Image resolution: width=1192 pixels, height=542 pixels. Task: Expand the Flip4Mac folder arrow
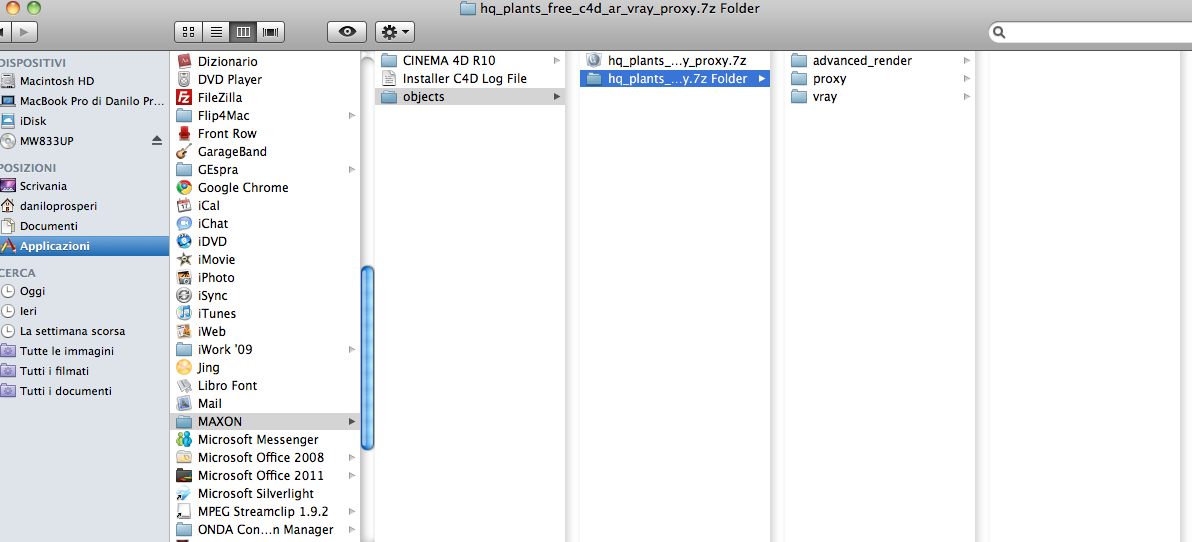(x=351, y=116)
